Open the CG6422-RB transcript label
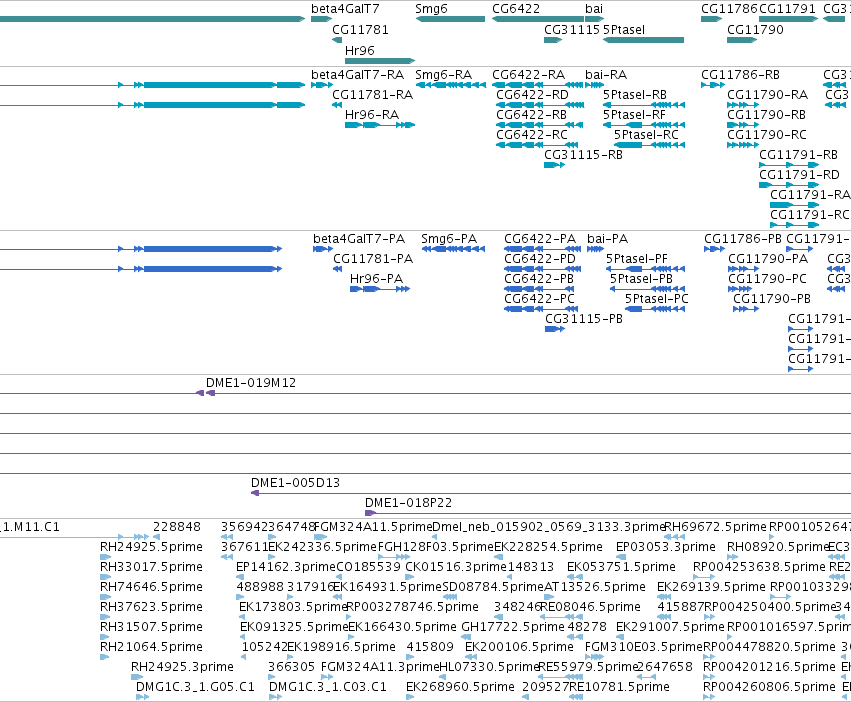The height and width of the screenshot is (702, 851). (531, 115)
